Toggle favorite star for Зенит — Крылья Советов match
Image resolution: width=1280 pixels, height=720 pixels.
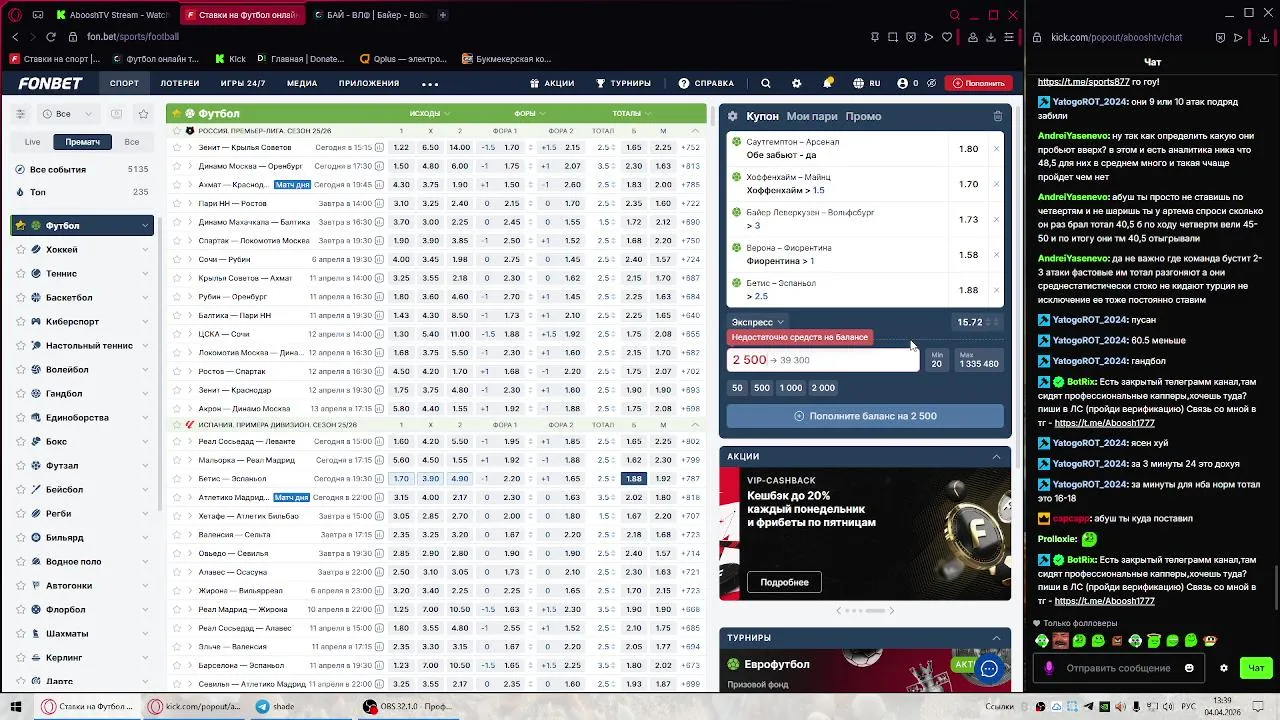point(177,147)
